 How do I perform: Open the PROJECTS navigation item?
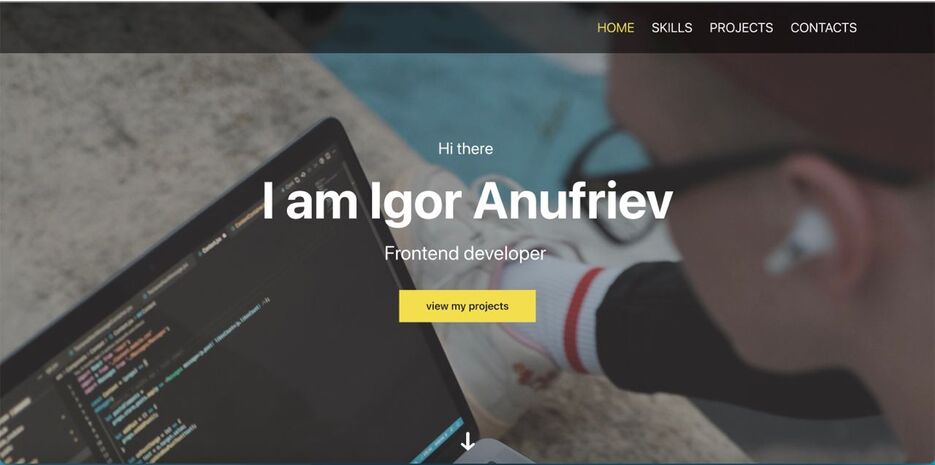click(x=741, y=27)
